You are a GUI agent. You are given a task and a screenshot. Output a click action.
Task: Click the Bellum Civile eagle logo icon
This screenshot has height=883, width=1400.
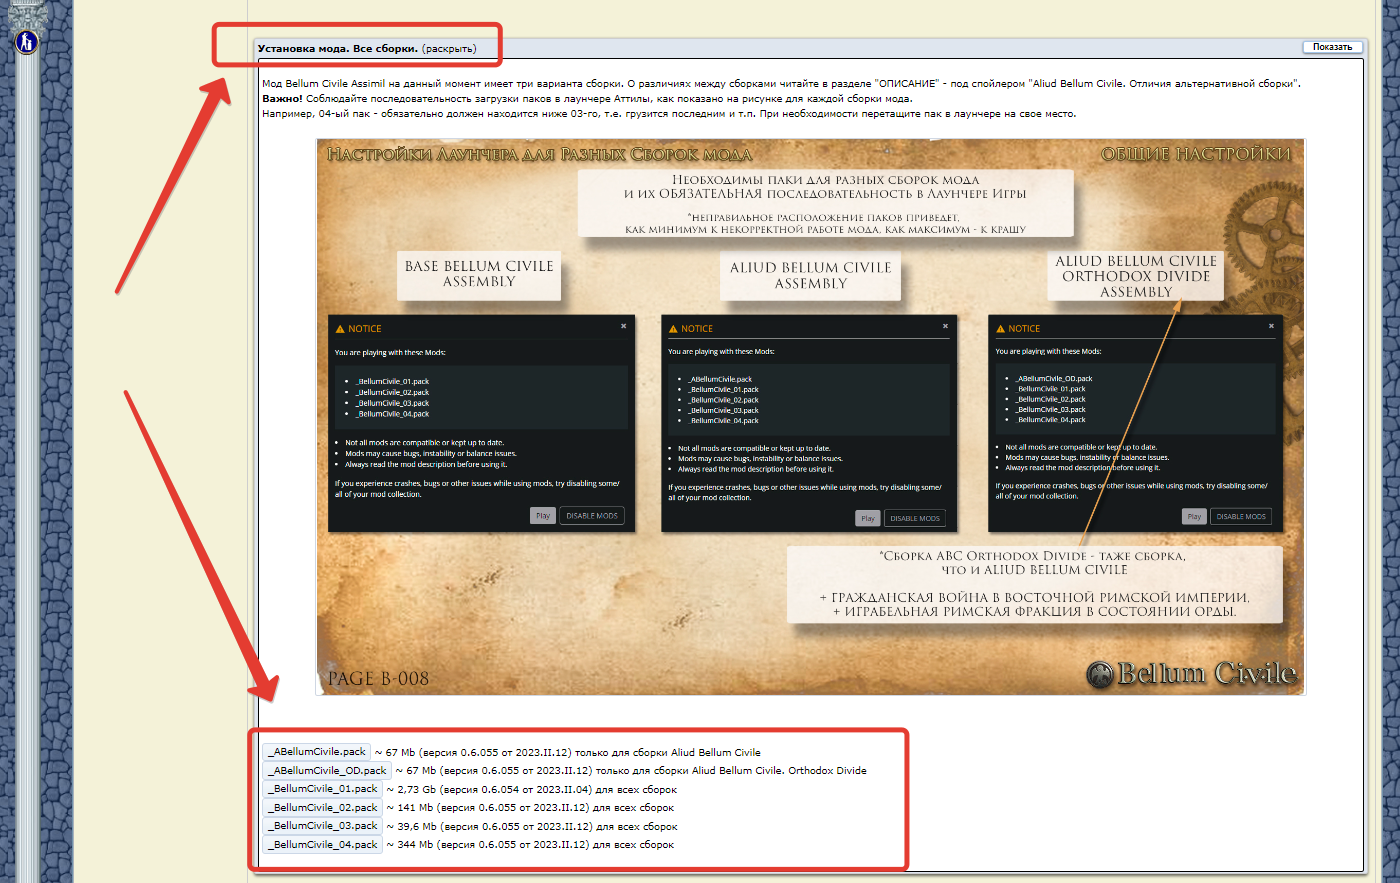(1100, 674)
